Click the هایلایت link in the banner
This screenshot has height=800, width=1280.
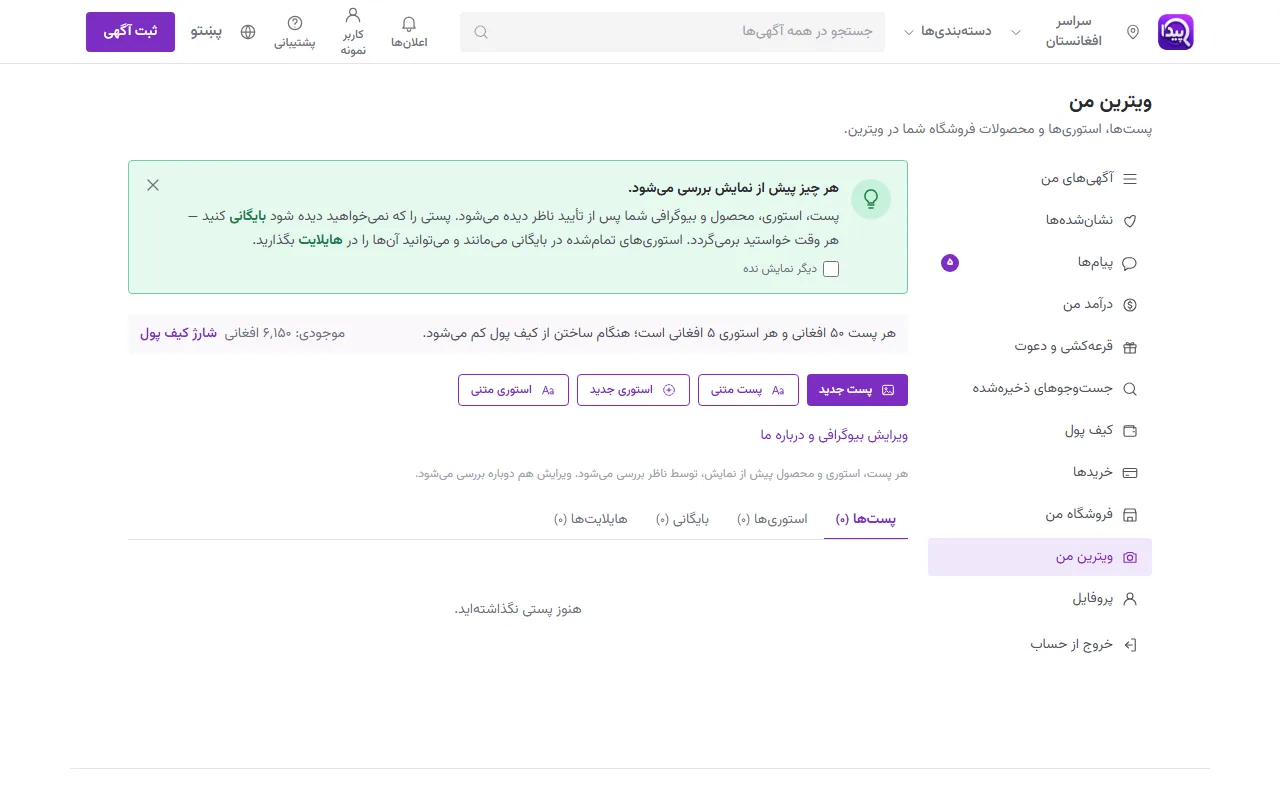pos(321,240)
